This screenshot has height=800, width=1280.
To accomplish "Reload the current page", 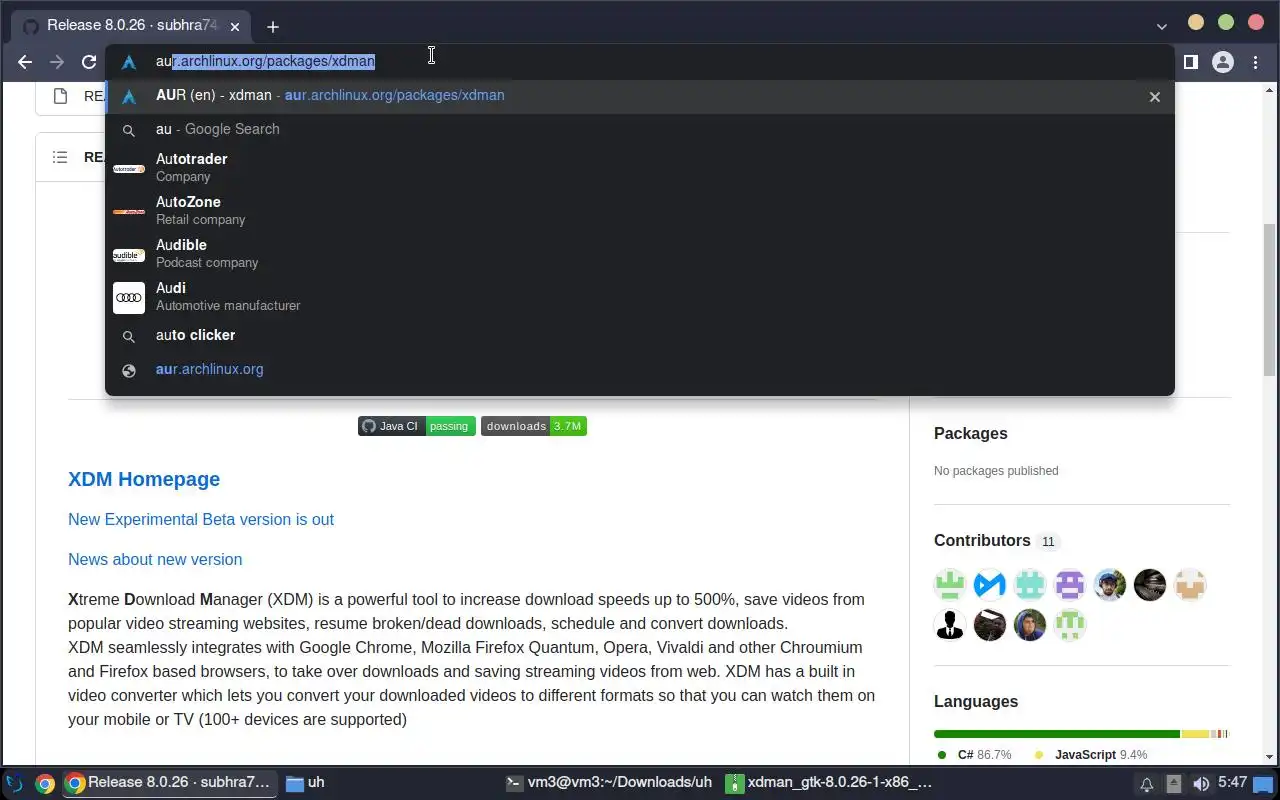I will [89, 62].
